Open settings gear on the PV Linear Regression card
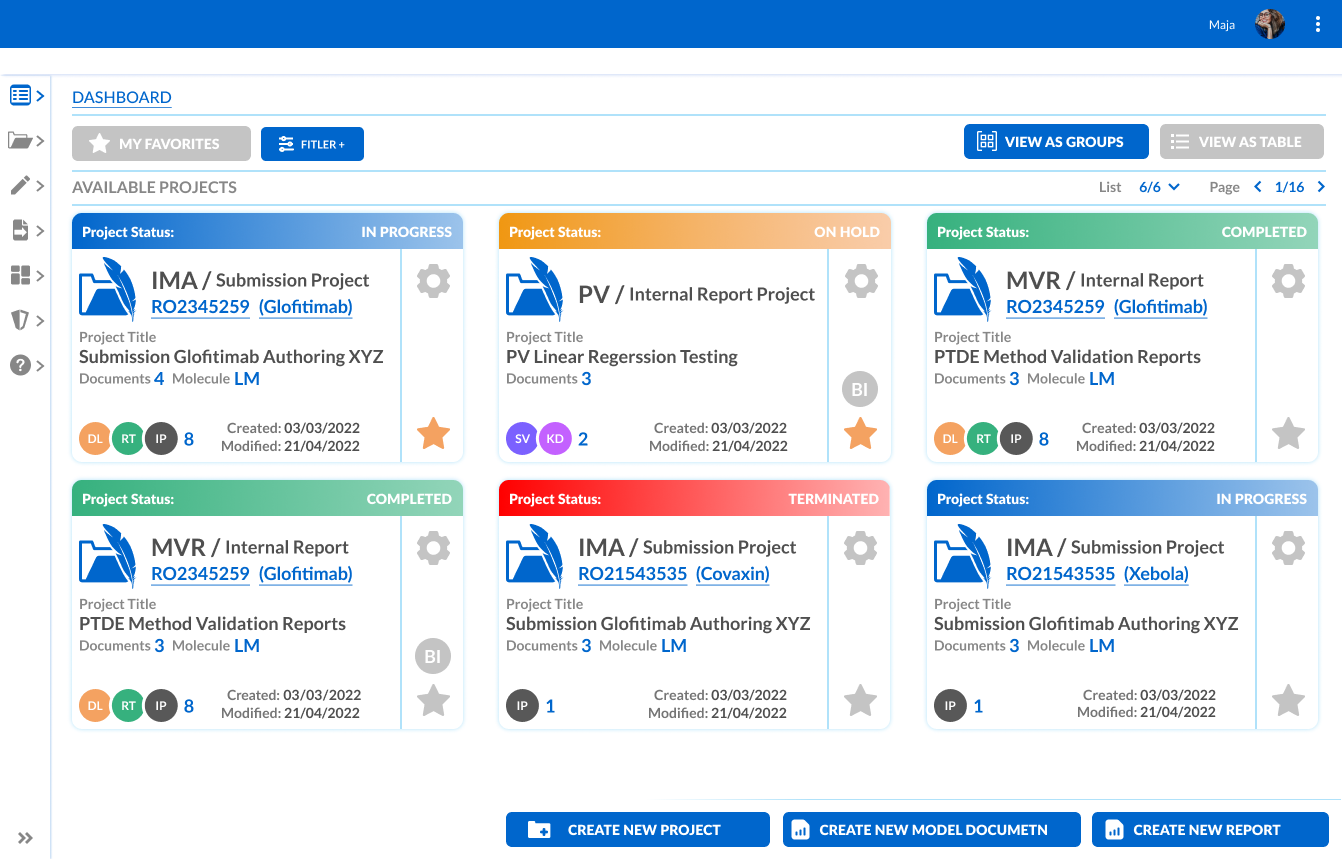Viewport: 1342px width, 859px height. (859, 281)
